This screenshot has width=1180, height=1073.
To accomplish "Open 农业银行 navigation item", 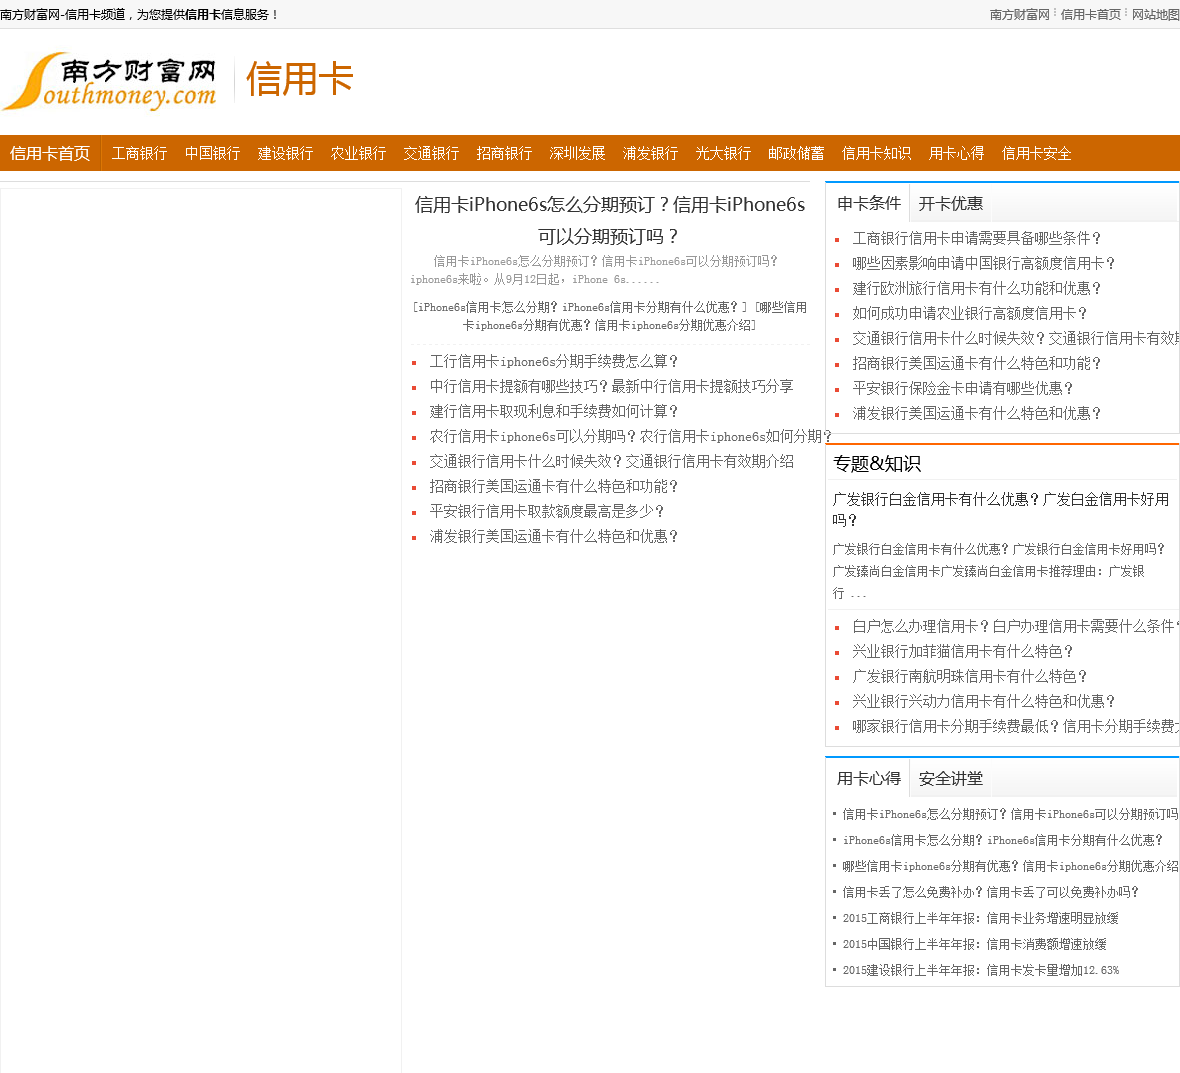I will click(x=358, y=154).
